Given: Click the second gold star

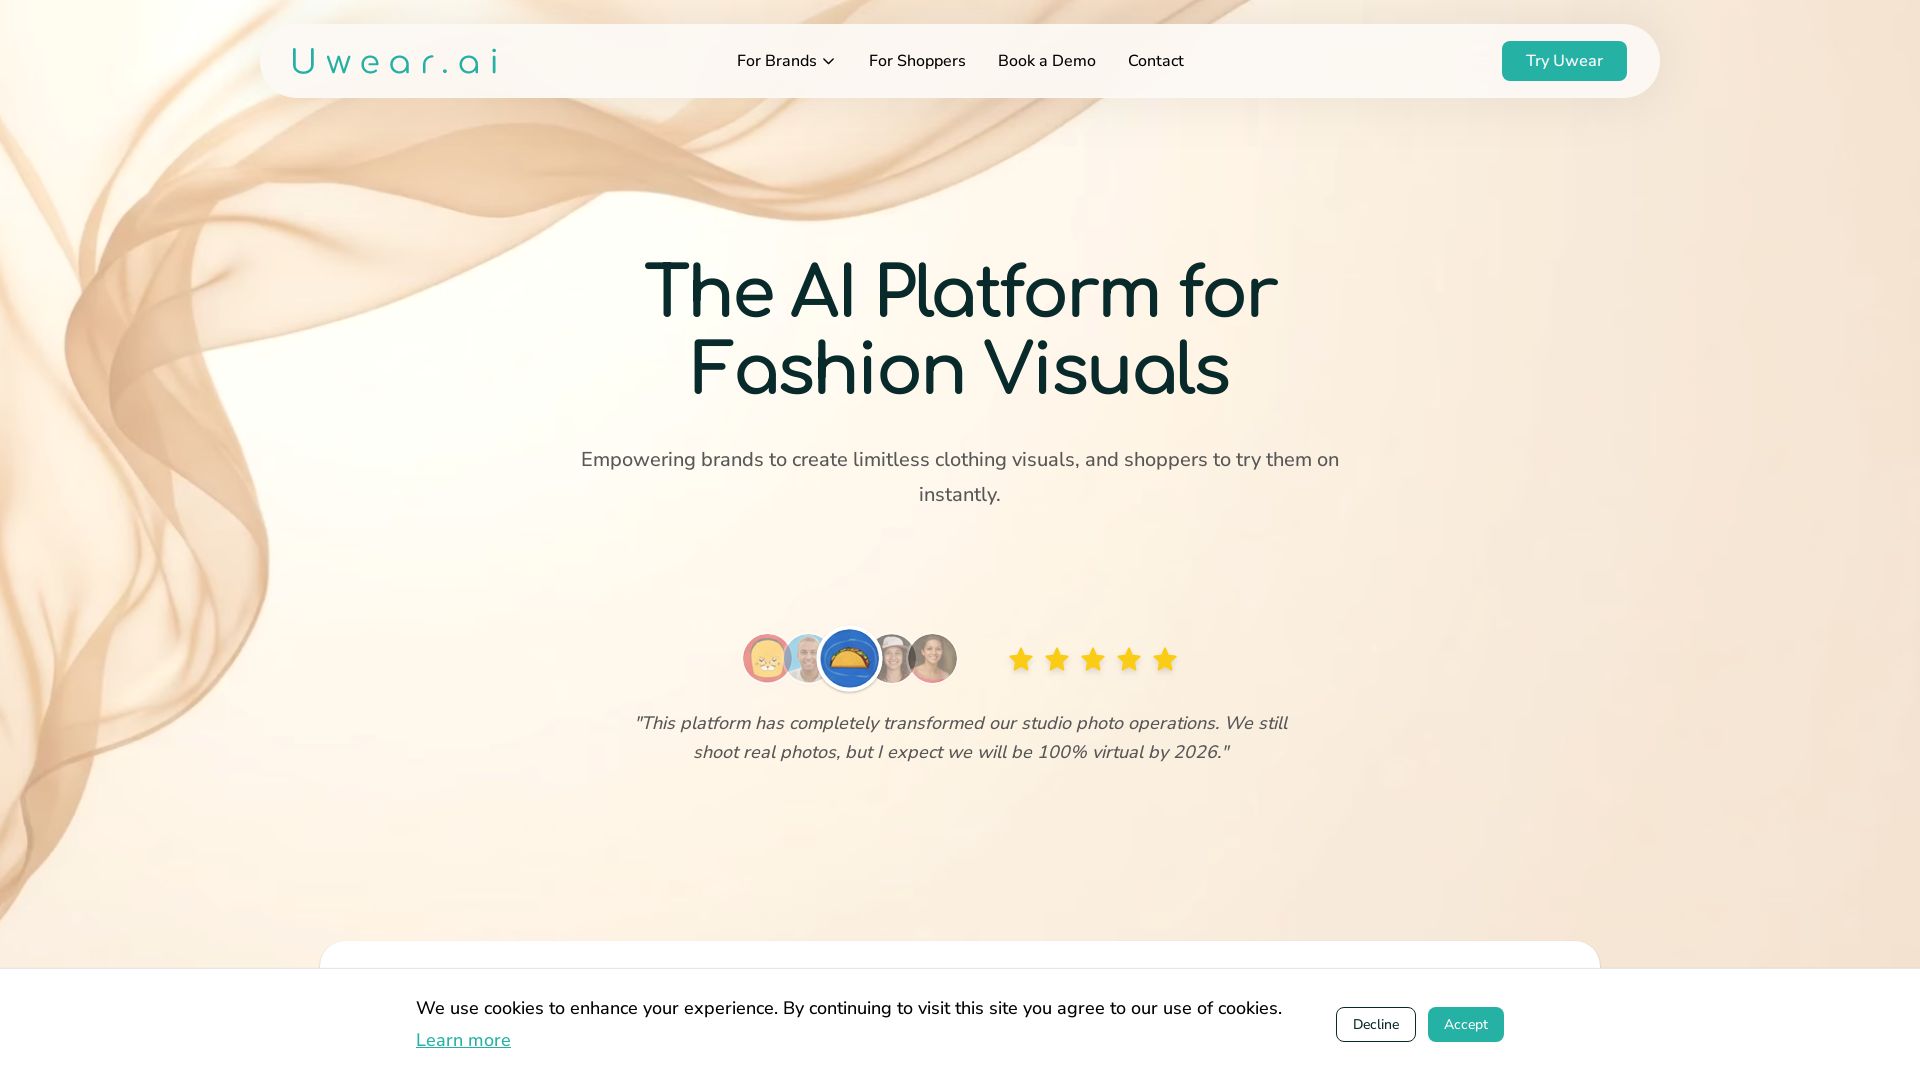Looking at the screenshot, I should pos(1056,659).
